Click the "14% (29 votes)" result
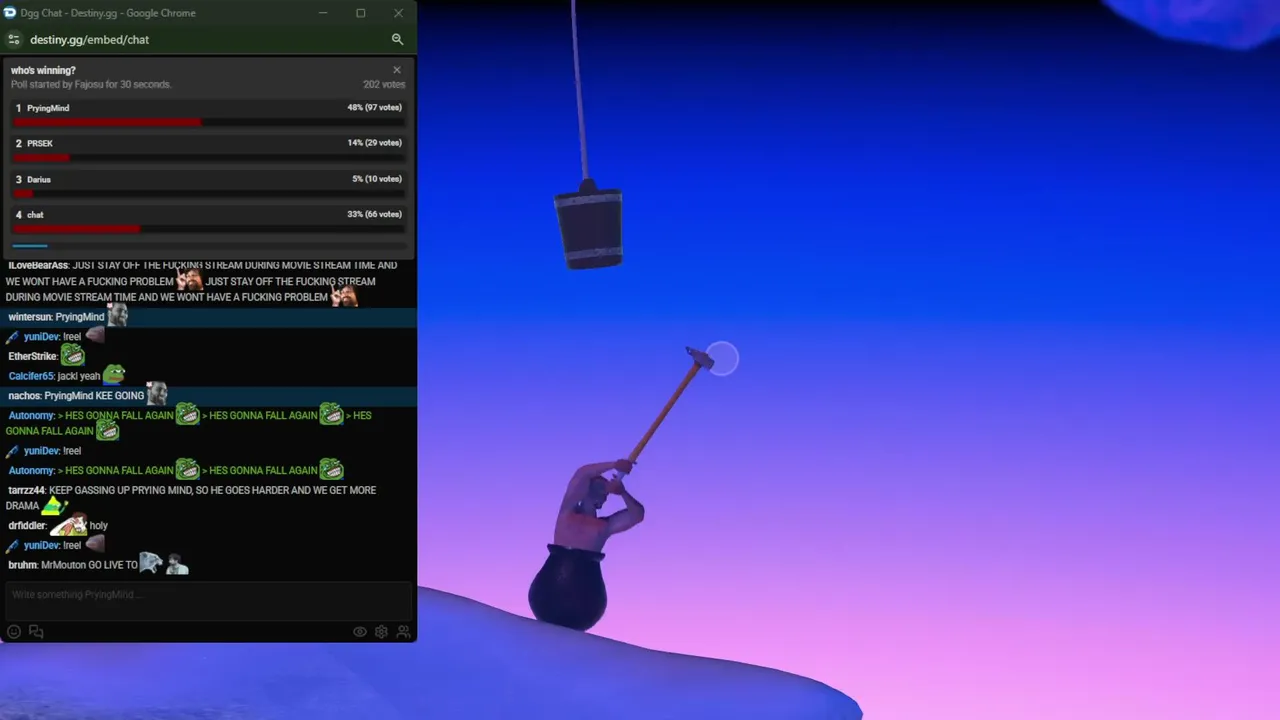Screen dimensions: 1280x720 pyautogui.click(x=374, y=143)
